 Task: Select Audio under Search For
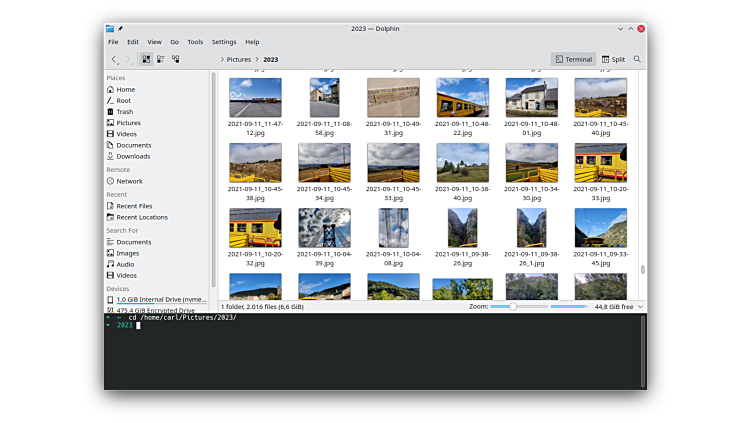pyautogui.click(x=125, y=264)
